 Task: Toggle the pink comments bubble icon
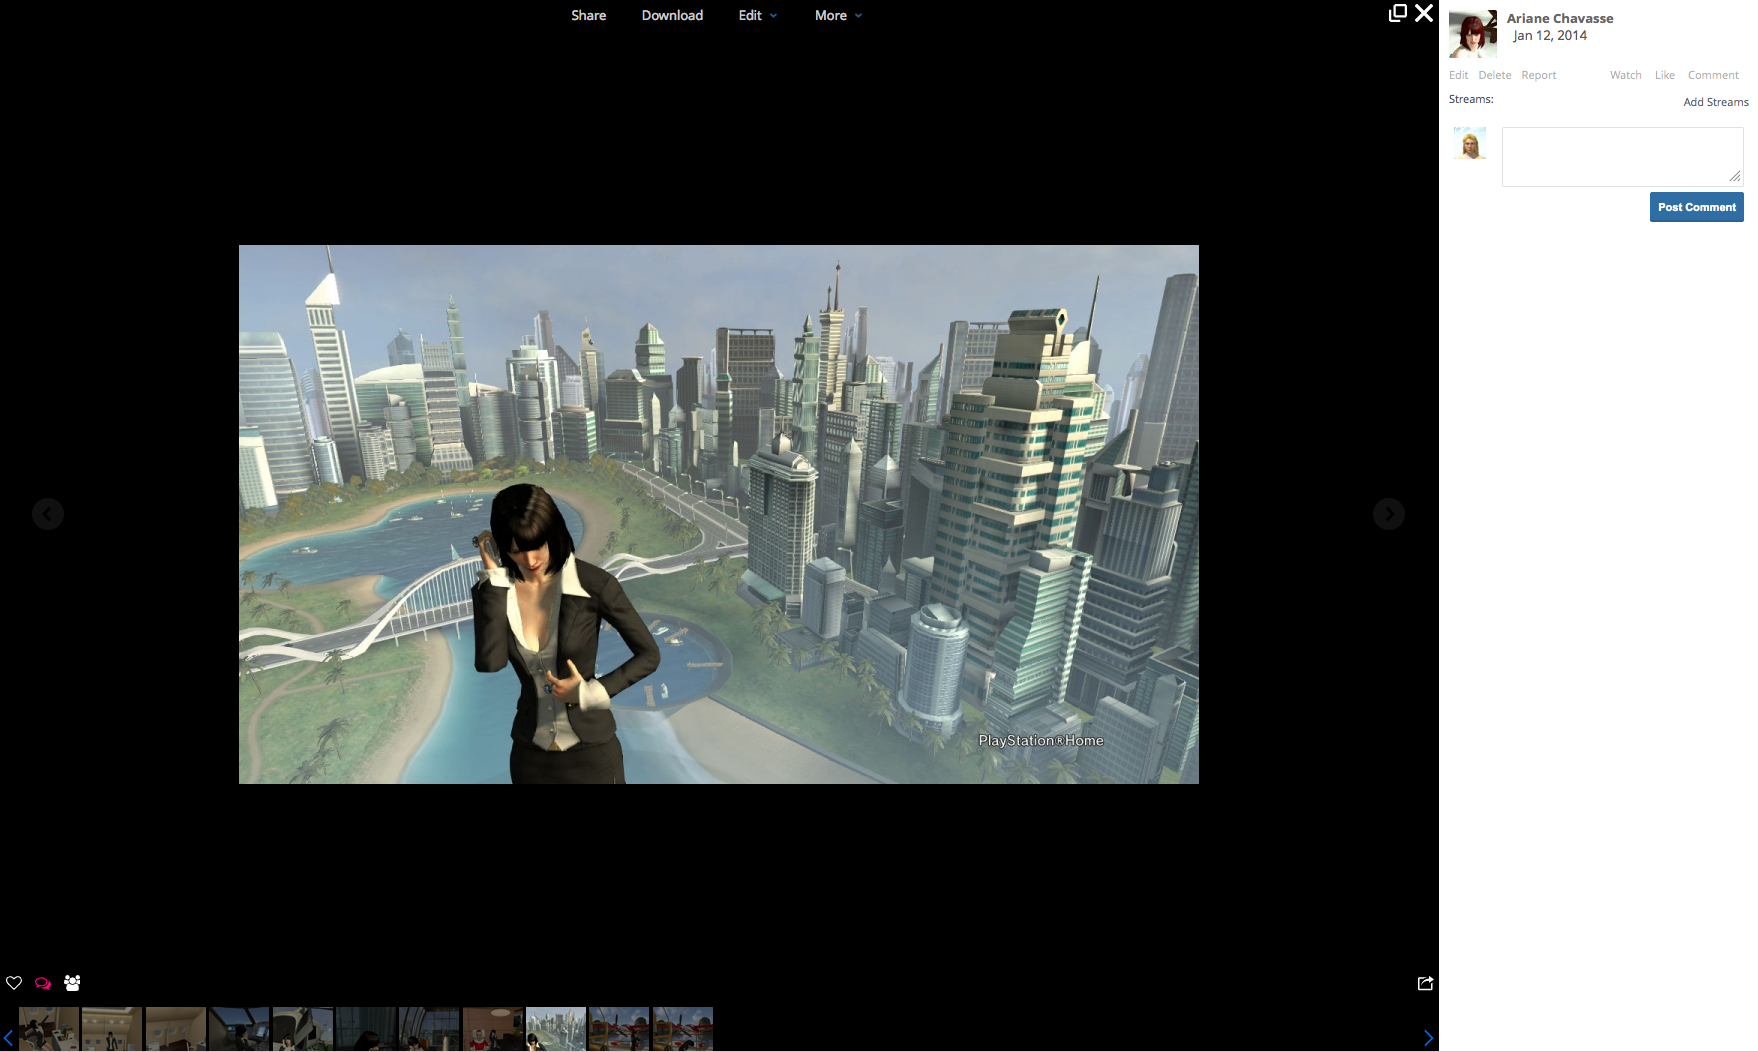click(x=43, y=983)
